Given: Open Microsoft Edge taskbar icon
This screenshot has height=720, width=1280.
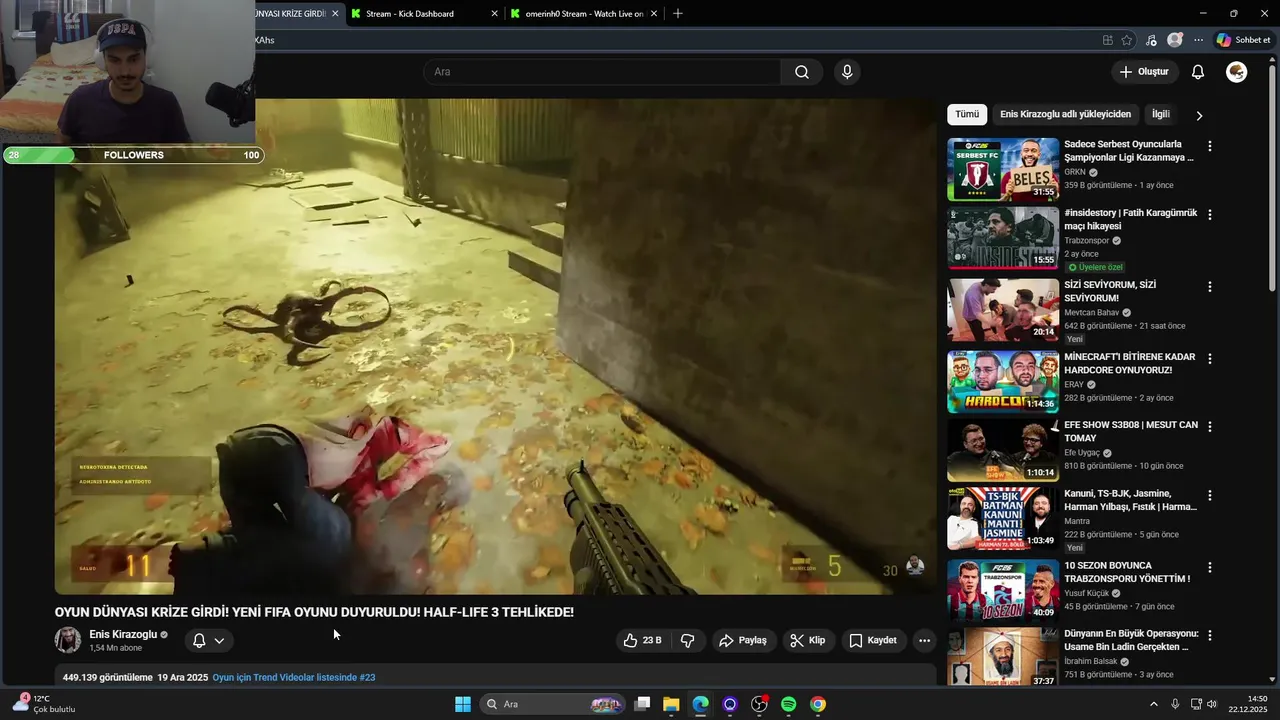Looking at the screenshot, I should 701,704.
